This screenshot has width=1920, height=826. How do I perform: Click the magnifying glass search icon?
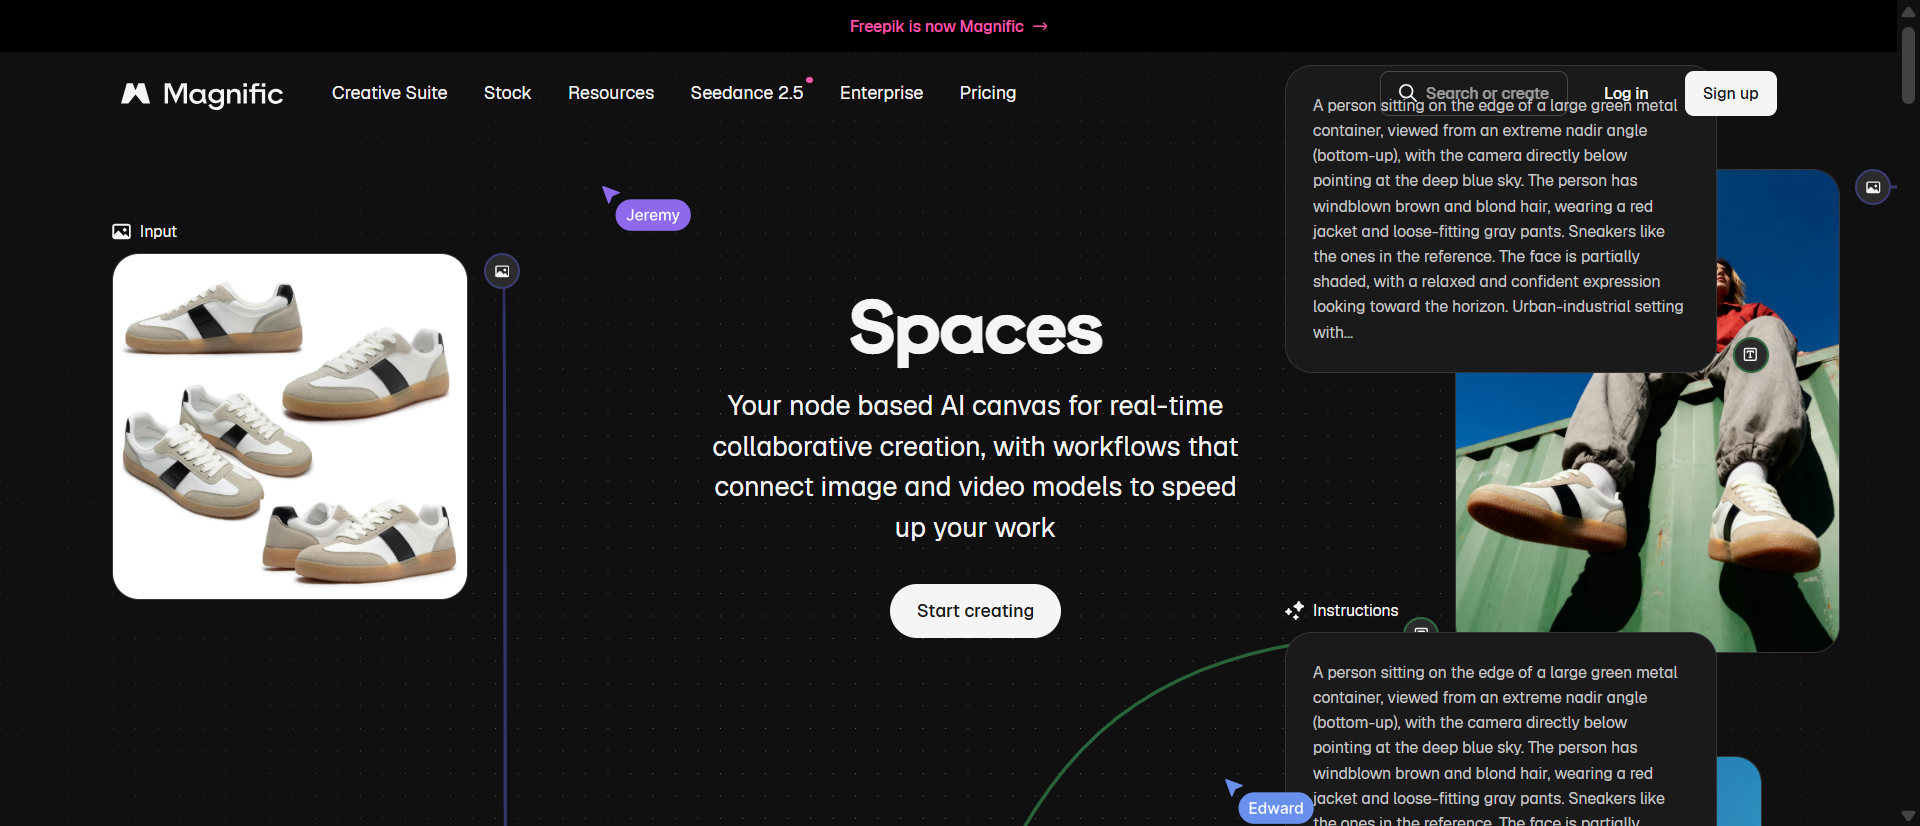[1407, 93]
